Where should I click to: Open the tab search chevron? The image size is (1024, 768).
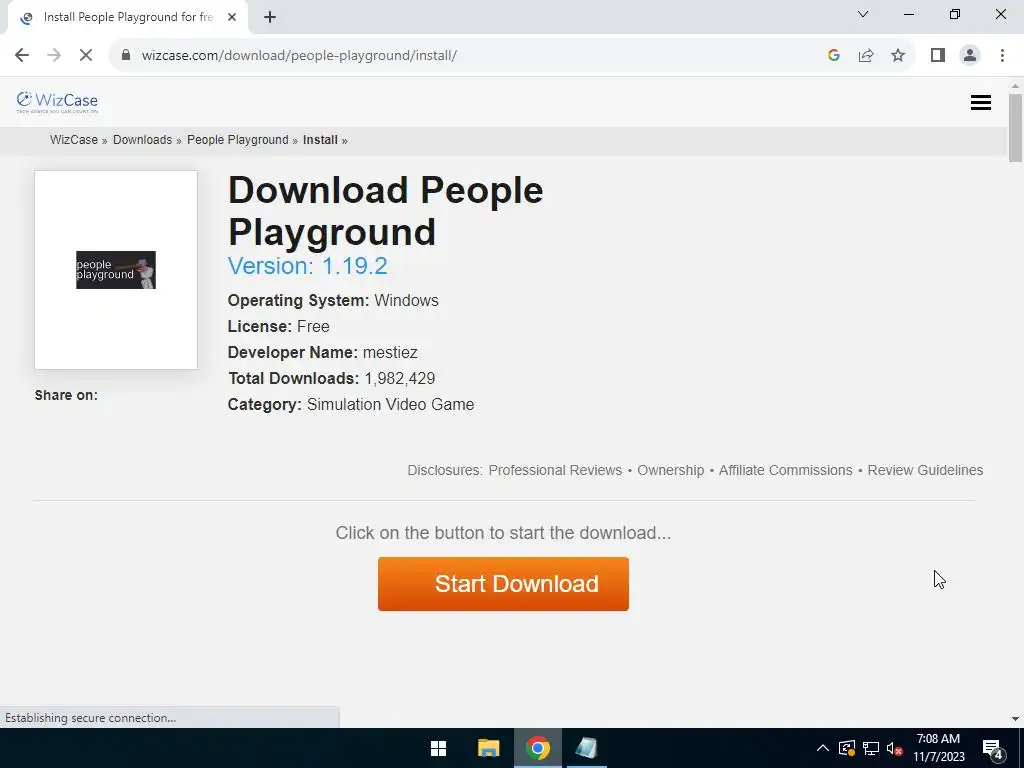[x=863, y=14]
